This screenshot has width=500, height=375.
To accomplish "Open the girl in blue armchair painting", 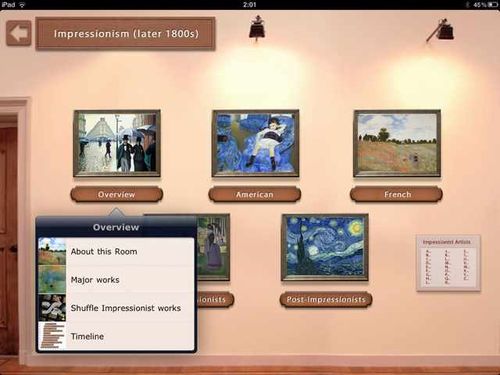I will [x=255, y=143].
